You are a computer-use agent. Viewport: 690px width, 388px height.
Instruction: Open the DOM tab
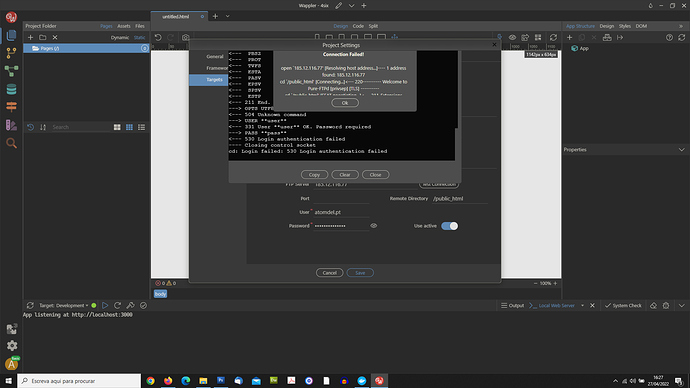(x=641, y=26)
